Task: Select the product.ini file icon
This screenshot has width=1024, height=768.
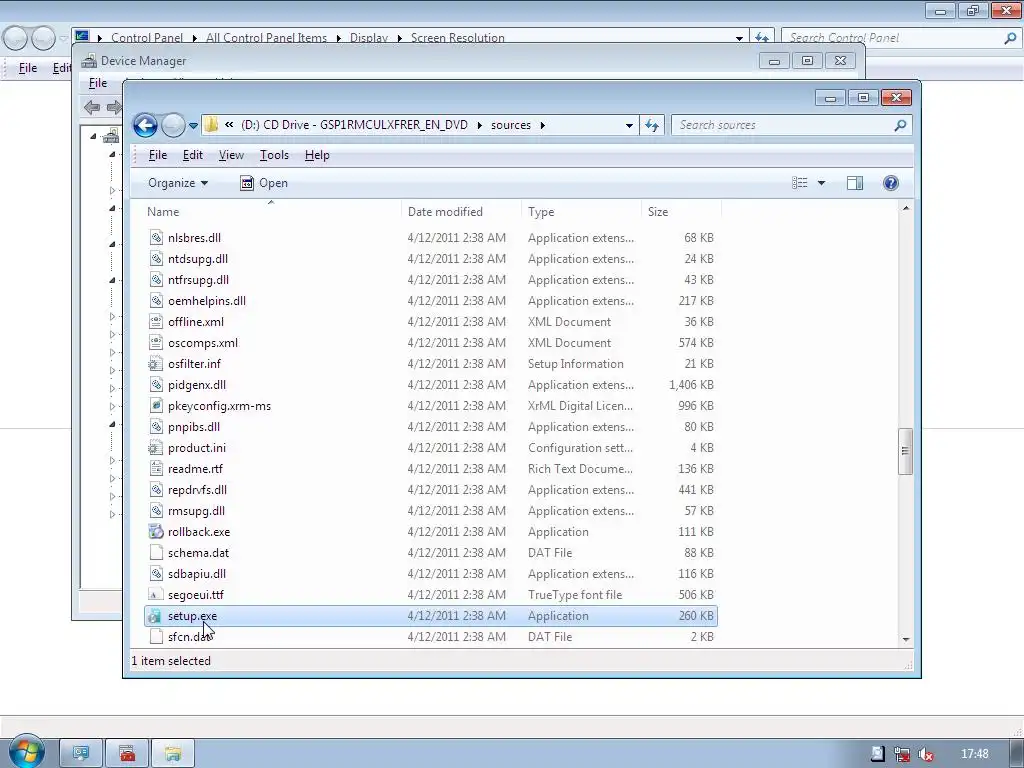Action: (x=155, y=448)
